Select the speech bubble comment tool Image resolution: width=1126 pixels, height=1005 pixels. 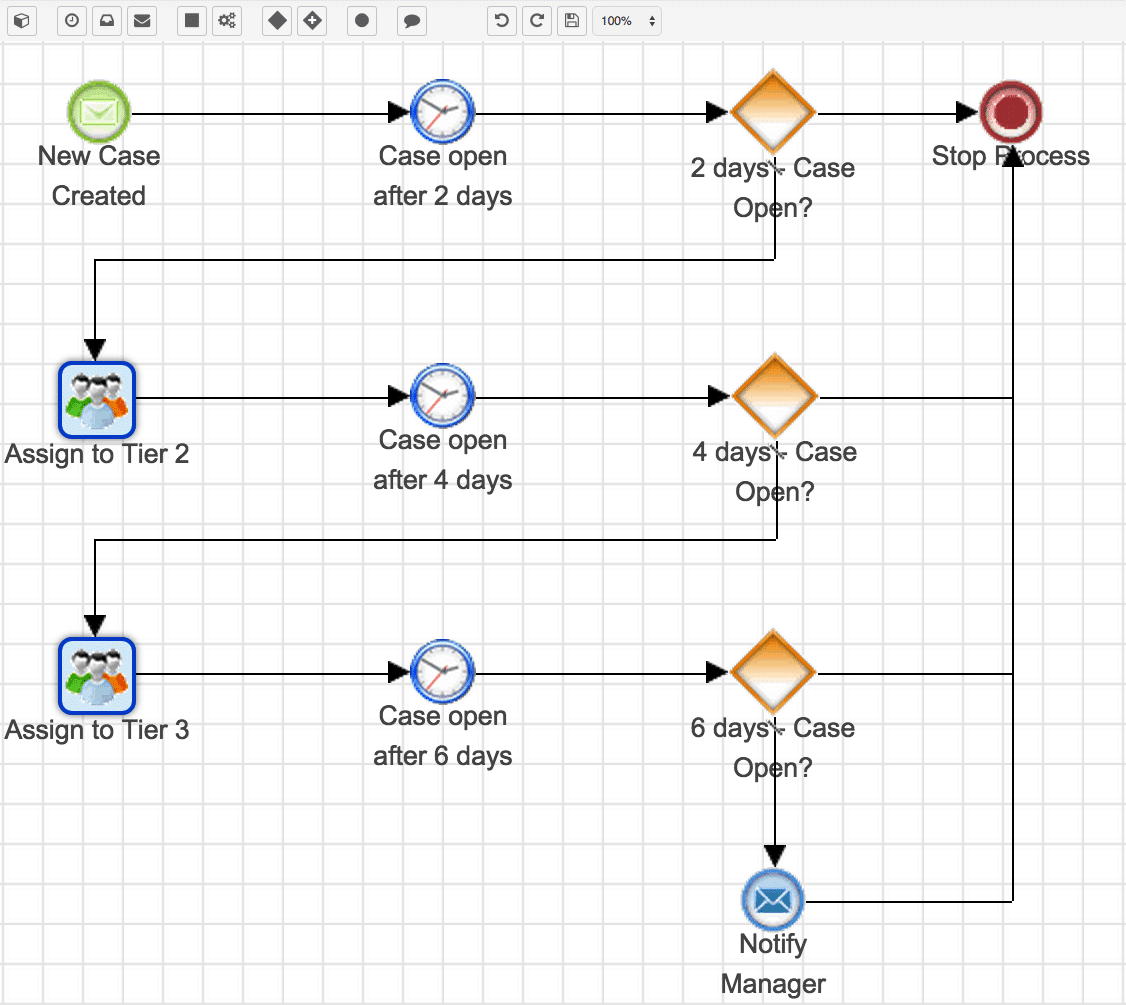click(x=412, y=21)
